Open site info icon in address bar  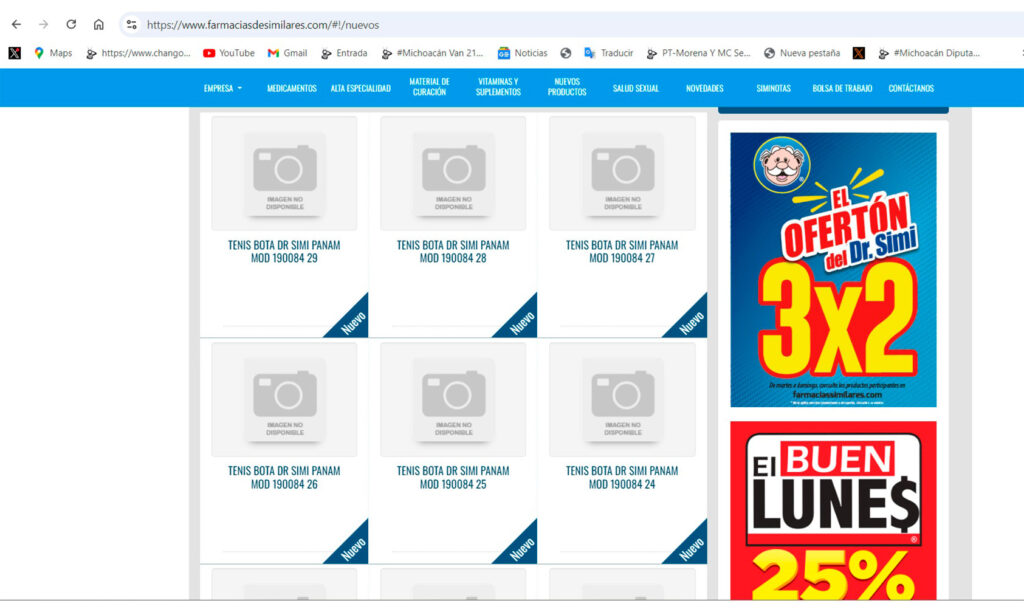click(132, 25)
